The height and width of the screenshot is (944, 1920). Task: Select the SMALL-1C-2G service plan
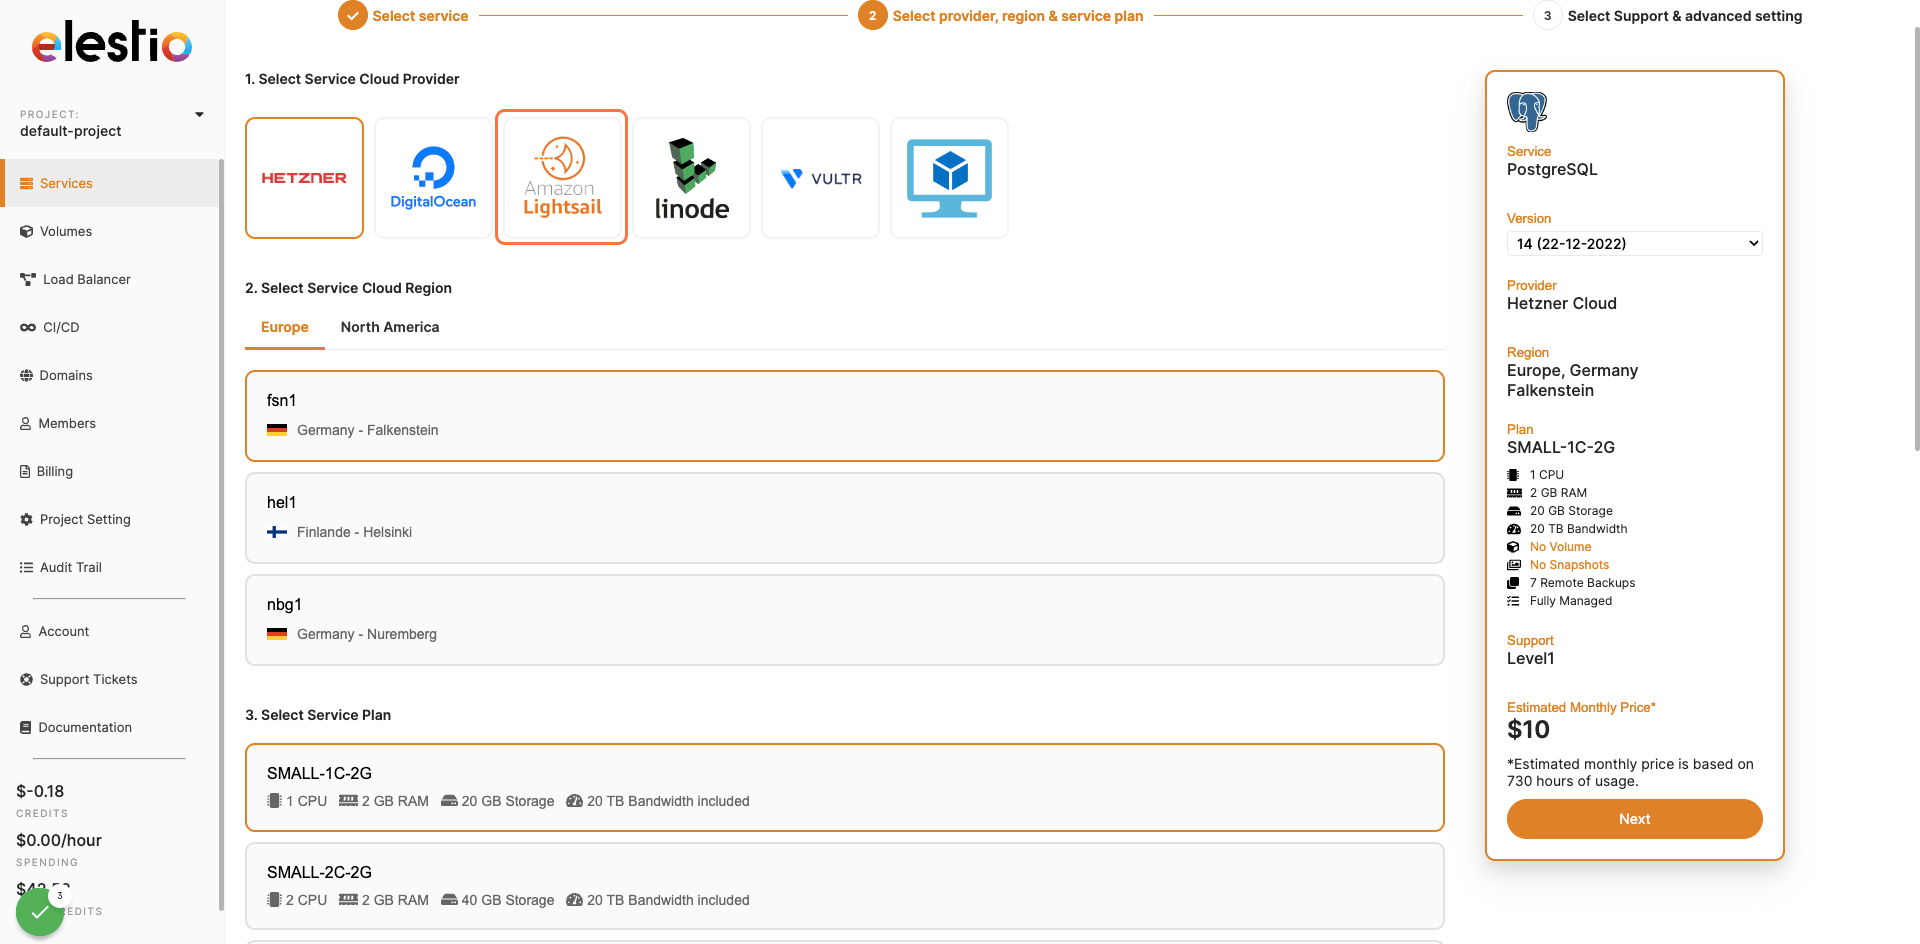point(844,787)
